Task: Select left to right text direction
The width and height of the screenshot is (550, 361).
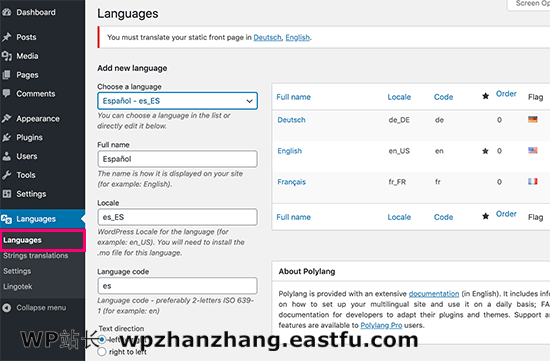Action: click(x=102, y=339)
